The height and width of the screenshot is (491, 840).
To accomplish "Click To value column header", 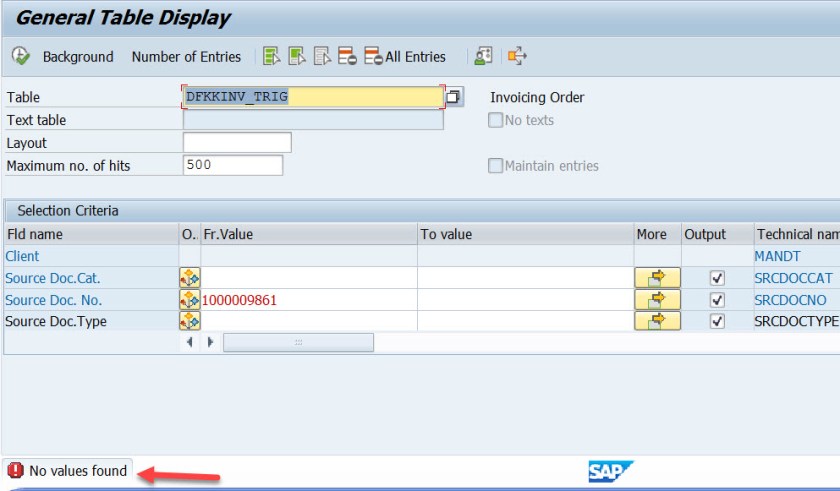I will click(x=526, y=234).
